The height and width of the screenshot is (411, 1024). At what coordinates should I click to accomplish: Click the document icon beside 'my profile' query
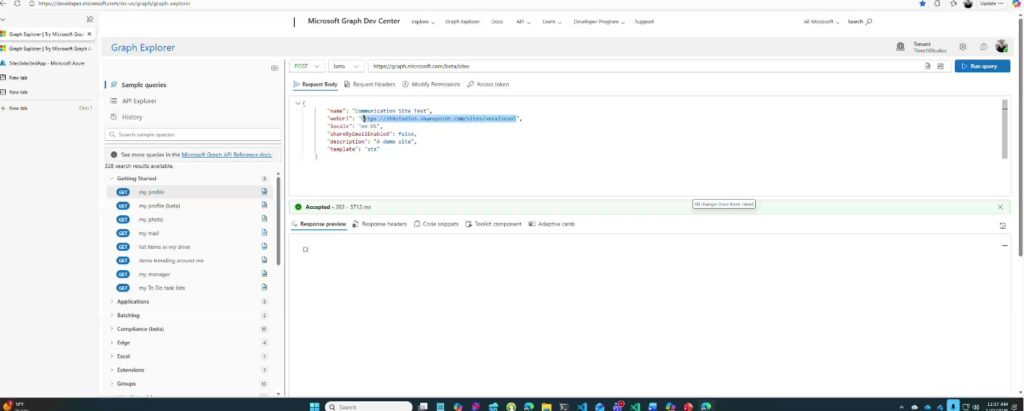pyautogui.click(x=265, y=191)
